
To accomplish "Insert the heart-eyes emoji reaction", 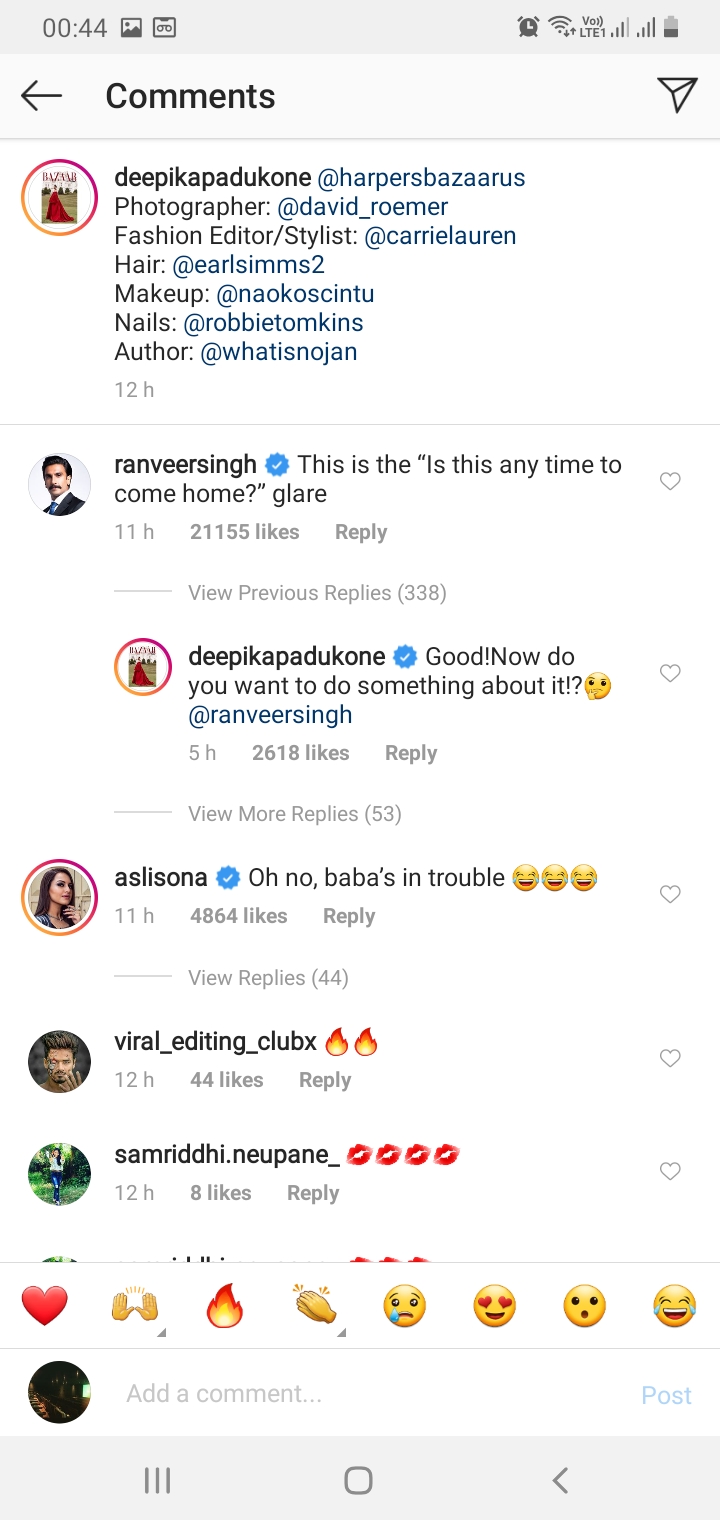I will pos(495,1306).
